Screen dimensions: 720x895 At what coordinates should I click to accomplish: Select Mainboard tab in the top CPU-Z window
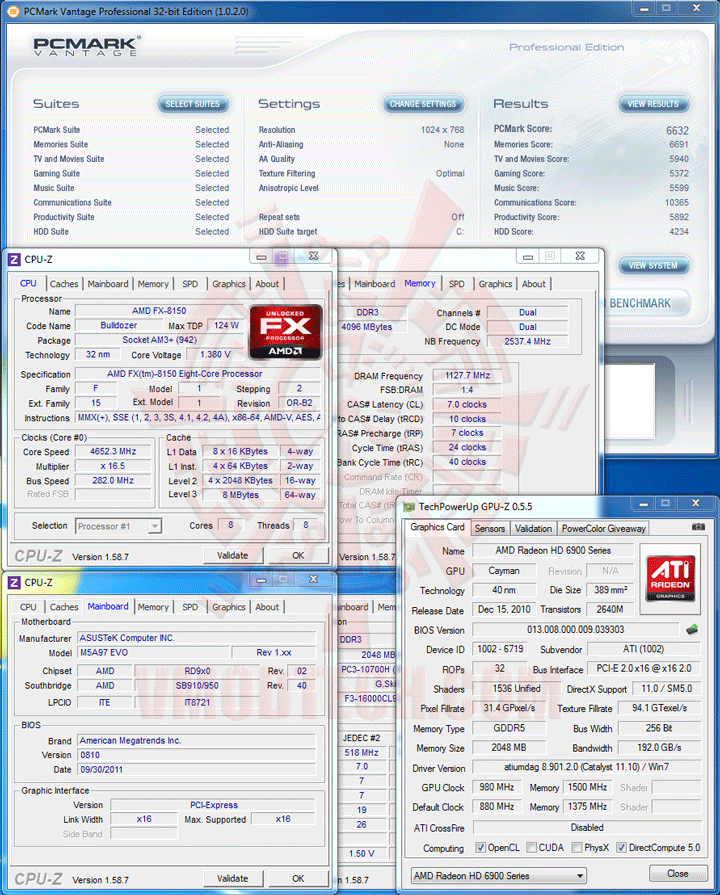[108, 284]
